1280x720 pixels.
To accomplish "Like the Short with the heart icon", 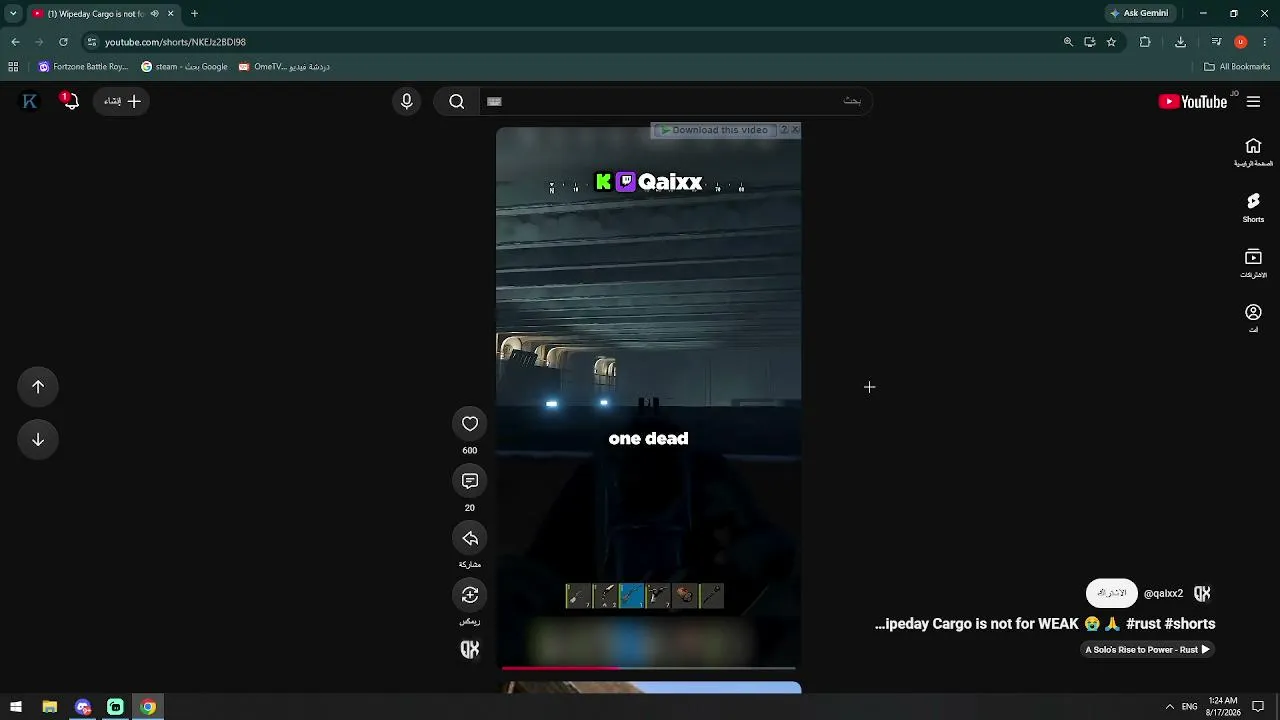I will (470, 424).
